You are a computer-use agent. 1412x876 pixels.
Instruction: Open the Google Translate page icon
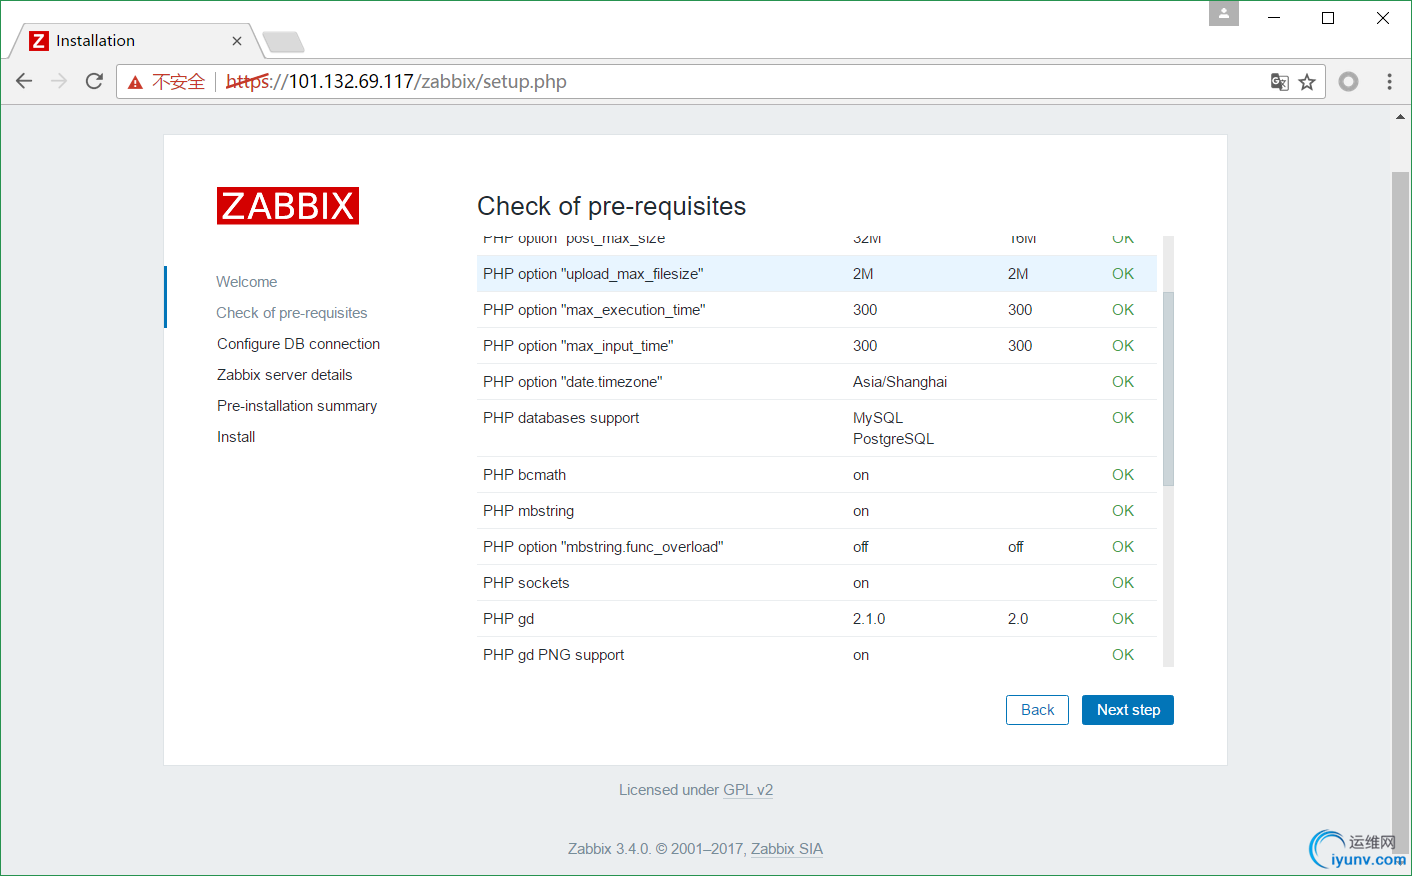click(1279, 82)
